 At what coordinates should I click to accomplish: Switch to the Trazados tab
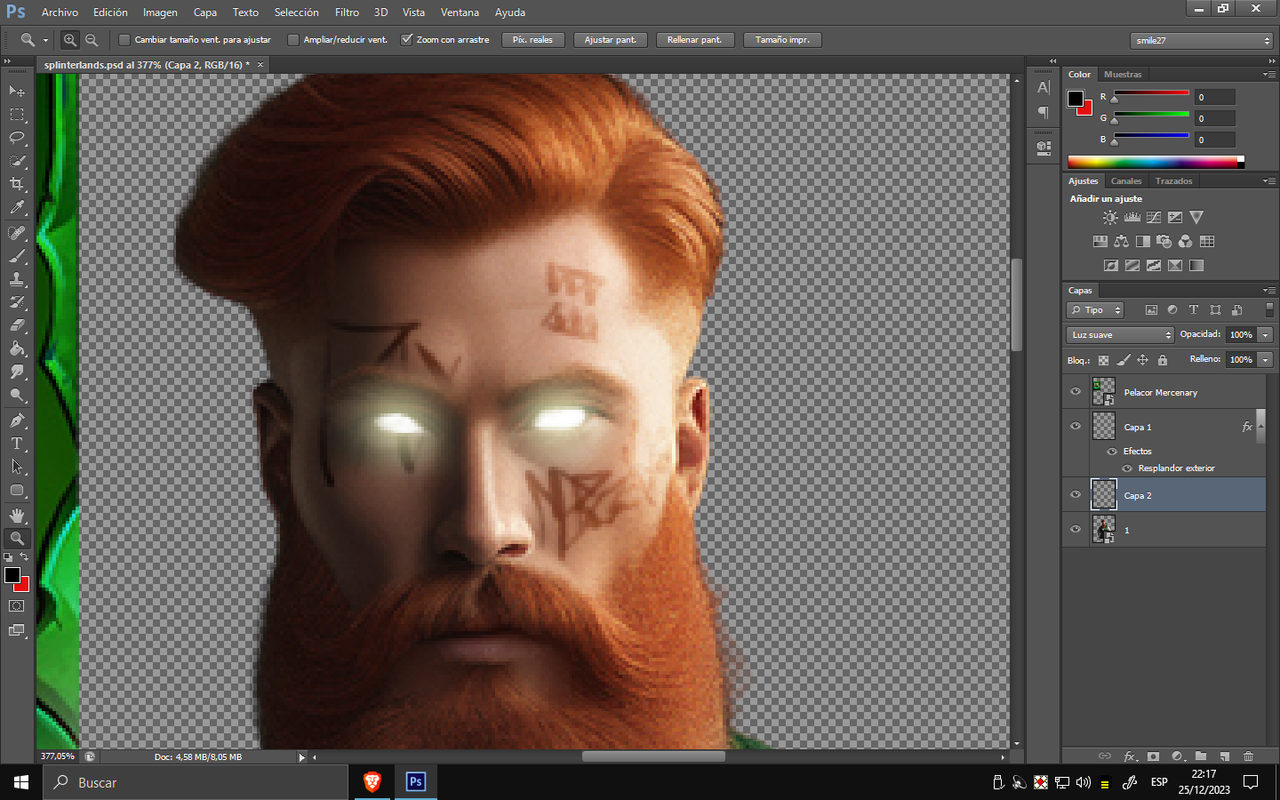pyautogui.click(x=1173, y=181)
